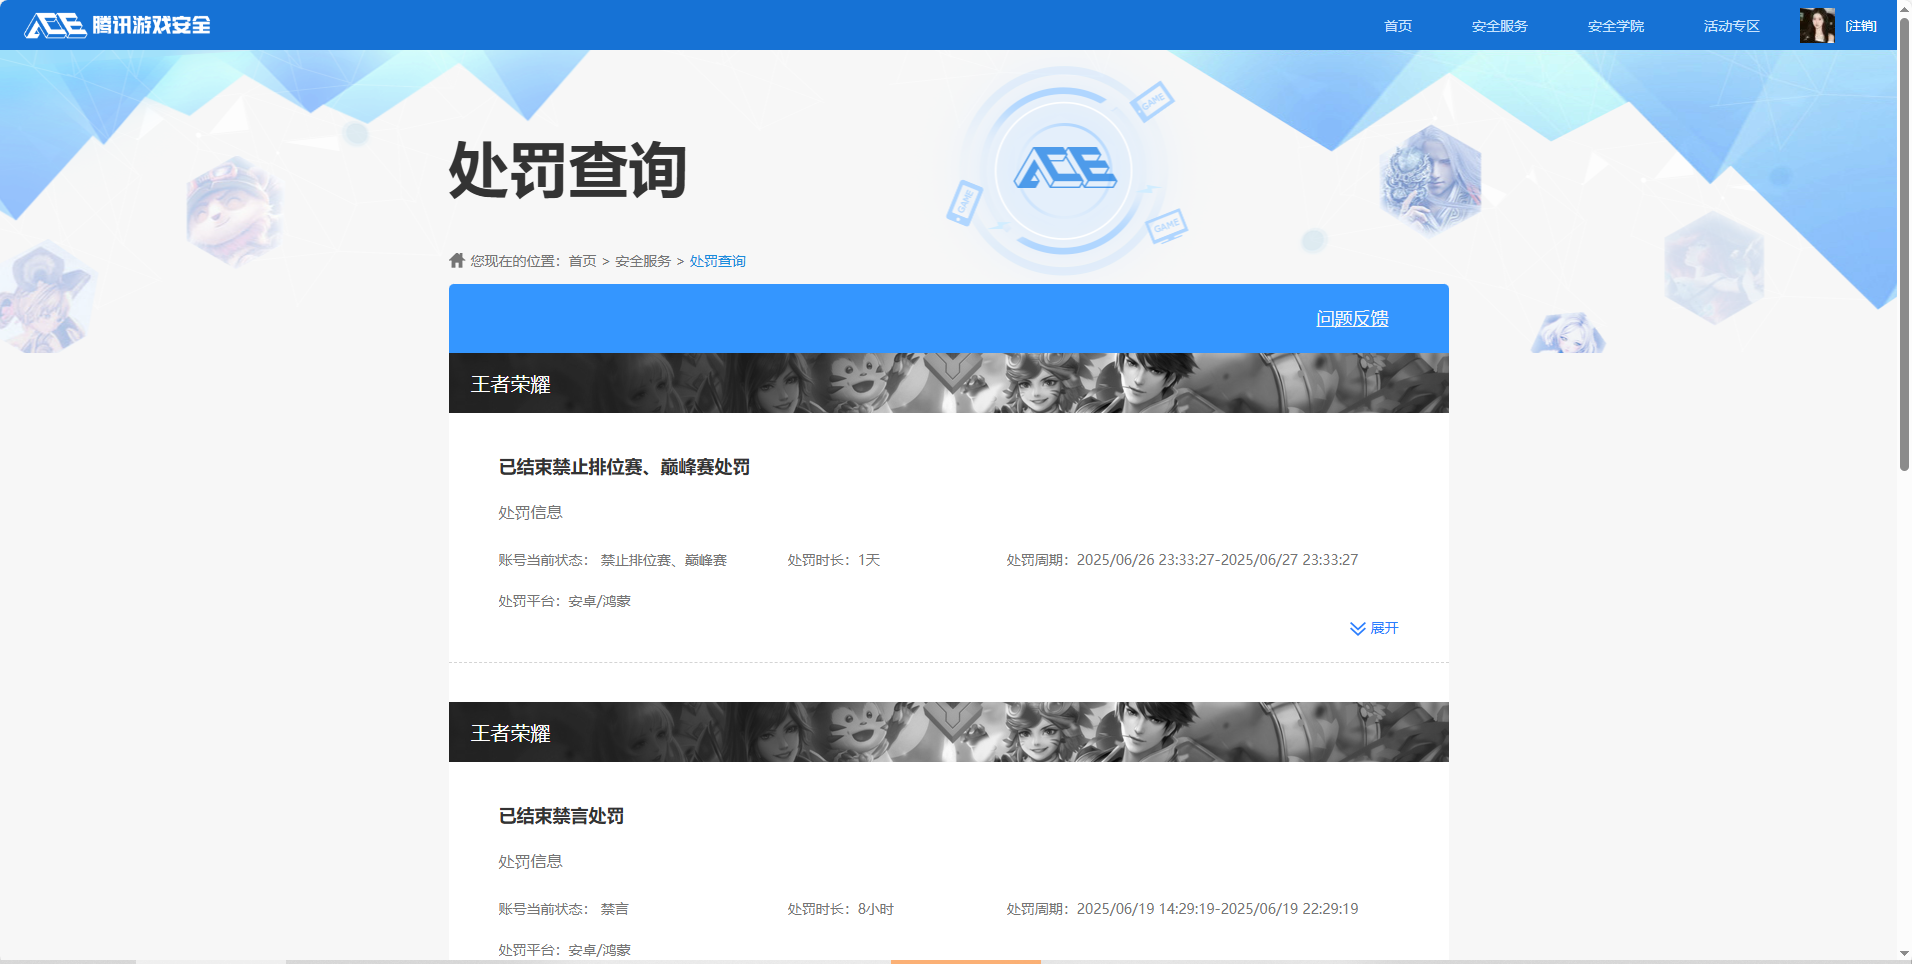Open the 安全学院 navigation item
This screenshot has width=1912, height=964.
(x=1615, y=25)
